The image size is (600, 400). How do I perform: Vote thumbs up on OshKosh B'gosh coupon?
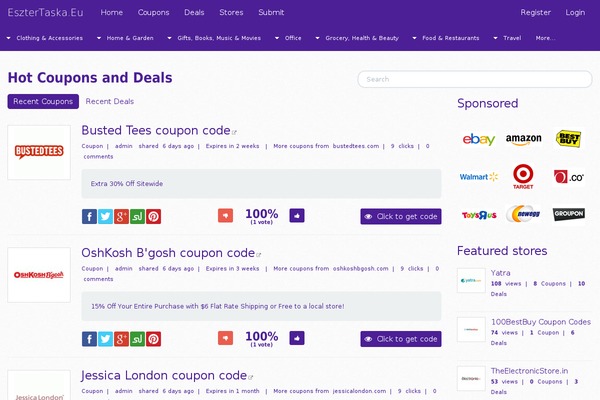297,338
